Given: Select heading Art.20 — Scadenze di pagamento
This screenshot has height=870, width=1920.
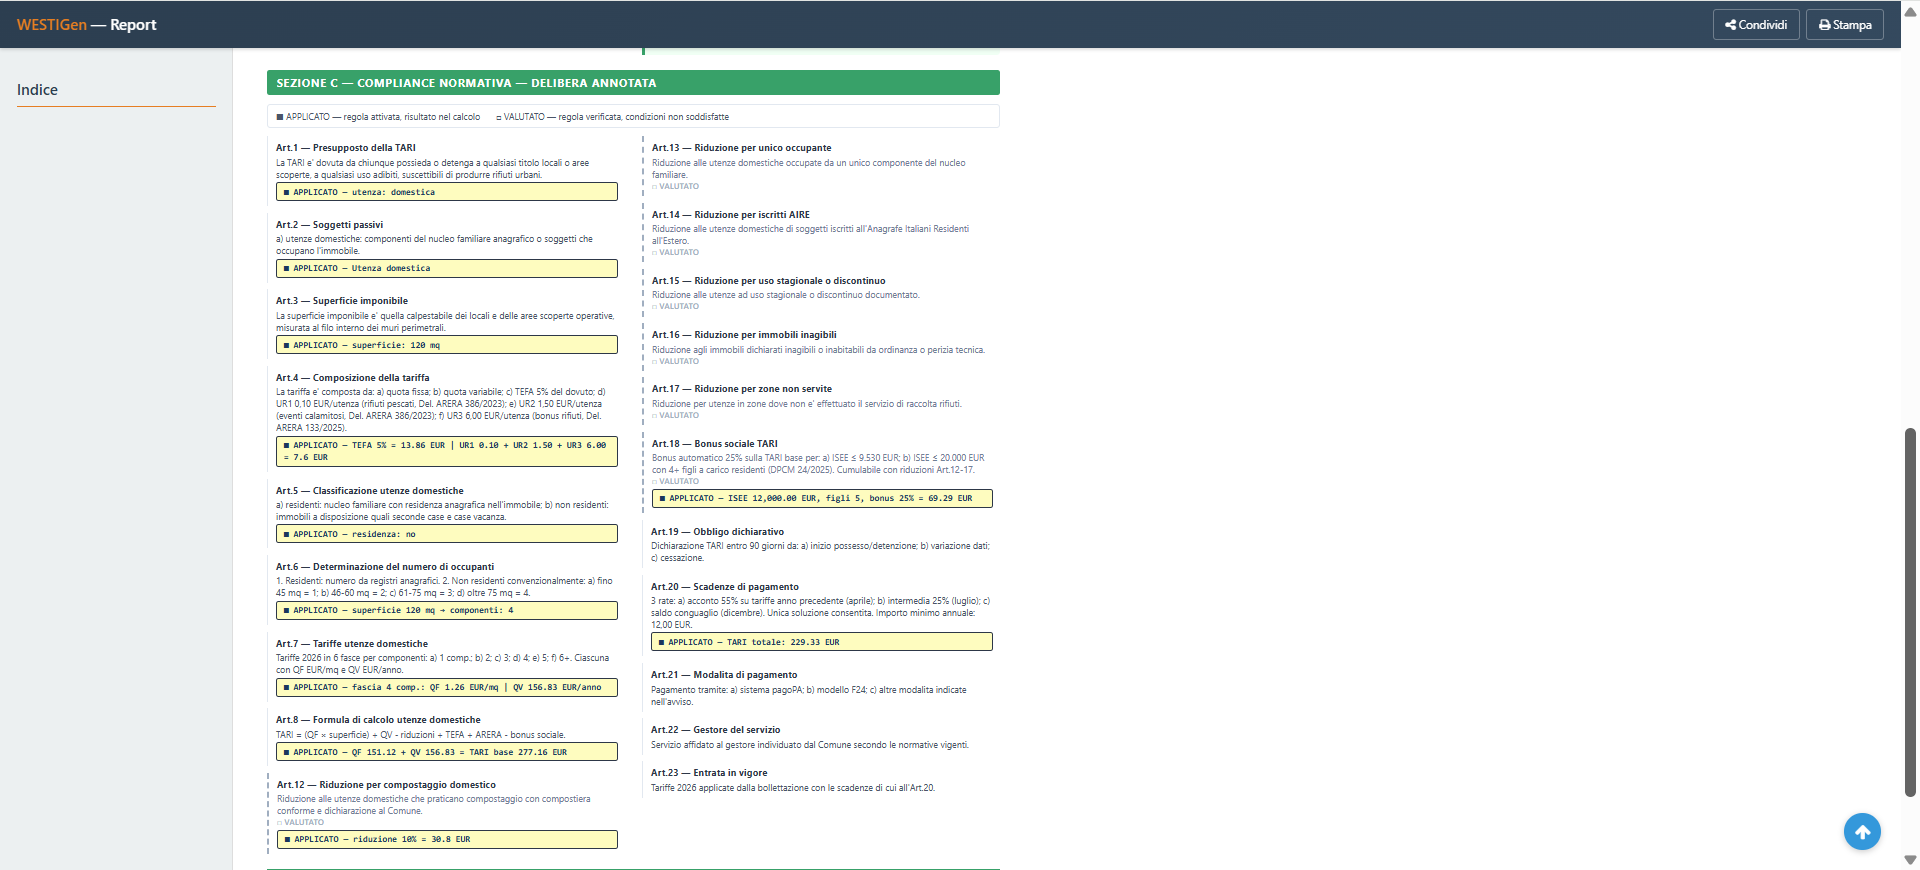Looking at the screenshot, I should [725, 587].
